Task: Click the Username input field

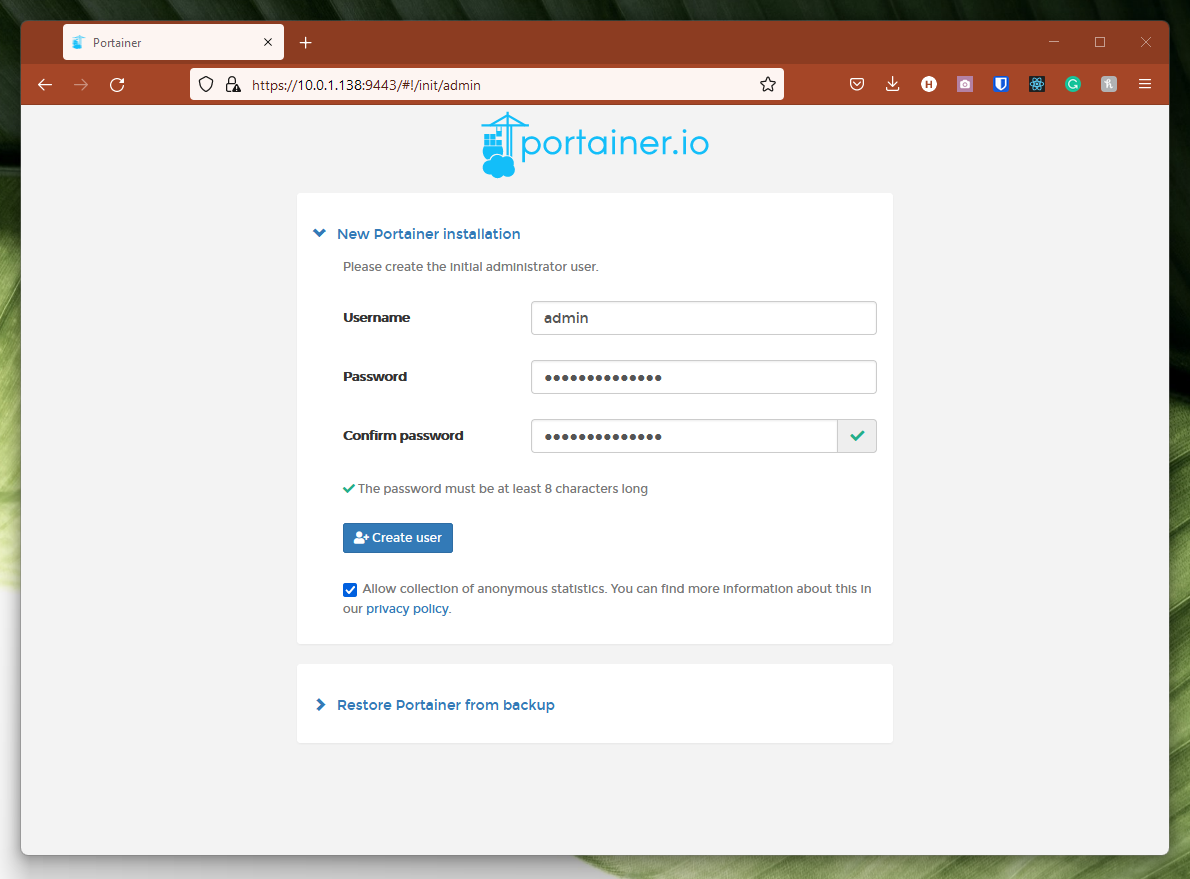Action: 704,318
